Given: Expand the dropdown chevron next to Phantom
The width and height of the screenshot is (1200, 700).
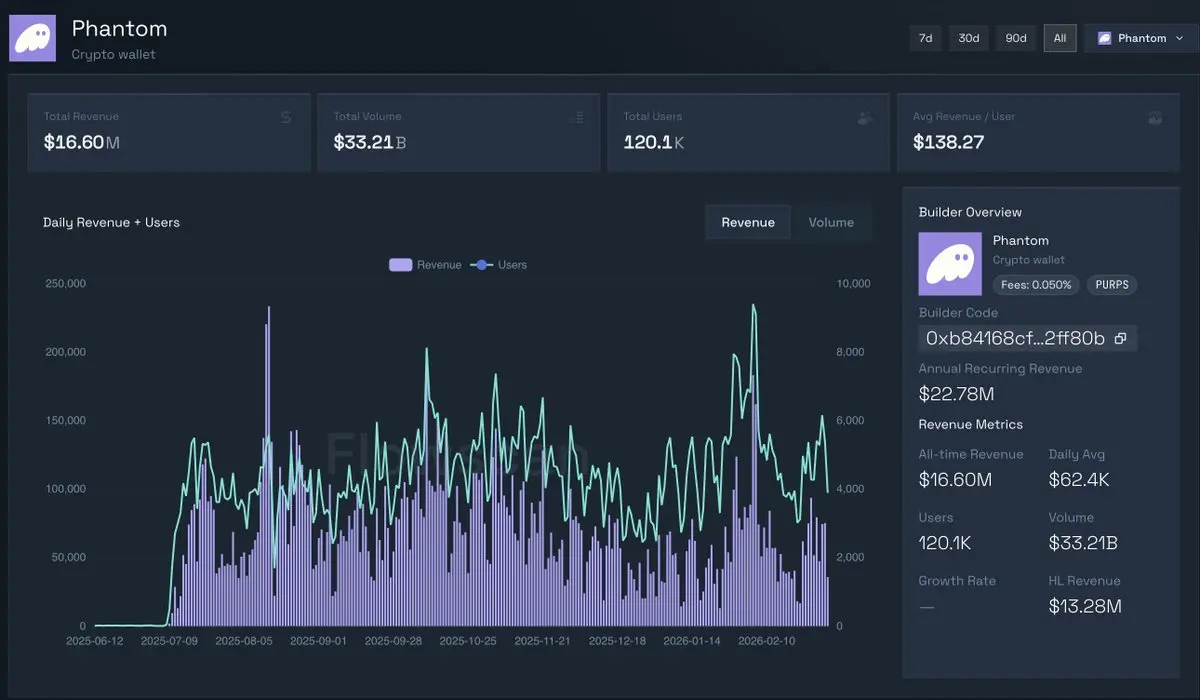Looking at the screenshot, I should pyautogui.click(x=1180, y=38).
